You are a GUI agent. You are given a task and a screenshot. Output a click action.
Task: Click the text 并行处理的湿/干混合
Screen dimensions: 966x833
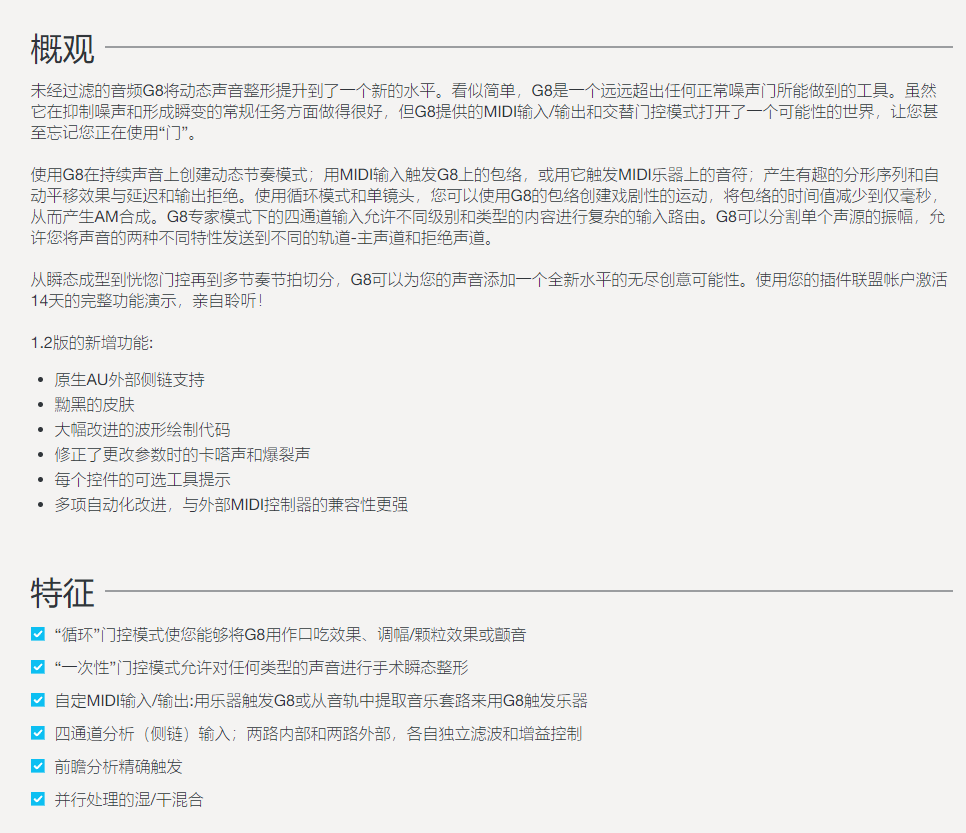[x=129, y=800]
